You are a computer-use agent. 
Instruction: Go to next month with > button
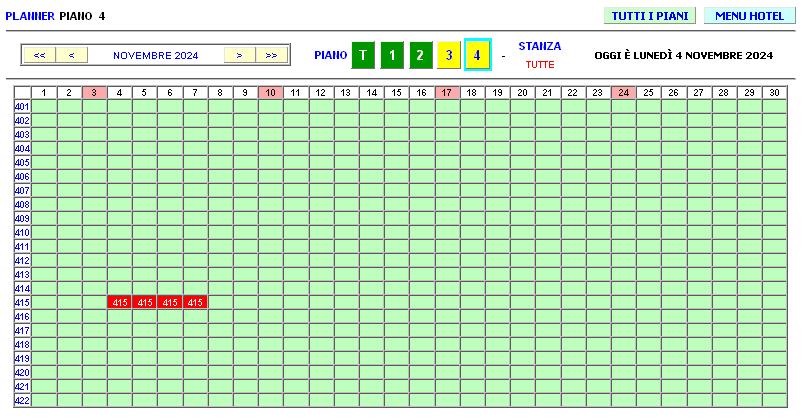coord(240,55)
